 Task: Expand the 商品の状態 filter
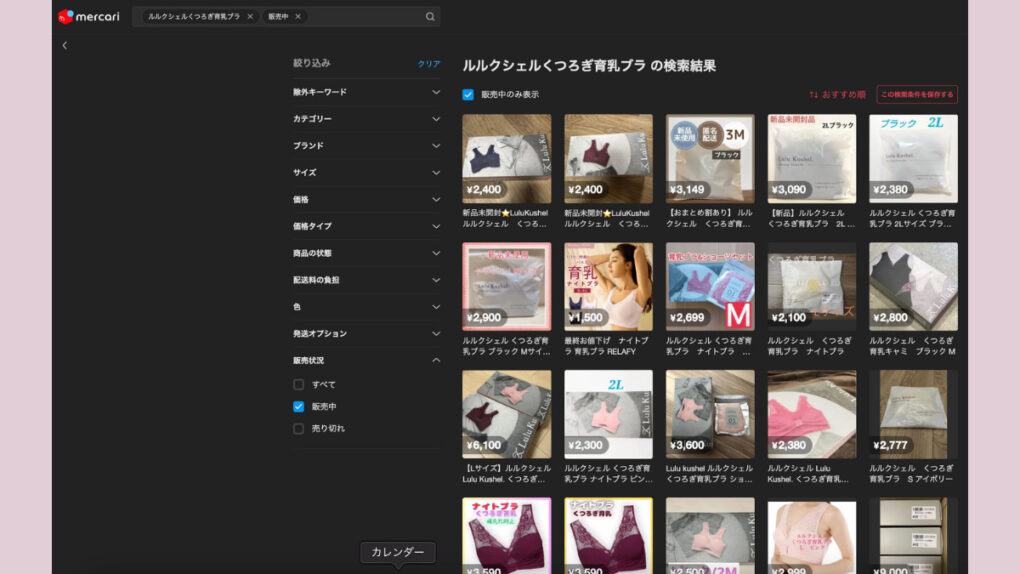pos(366,253)
